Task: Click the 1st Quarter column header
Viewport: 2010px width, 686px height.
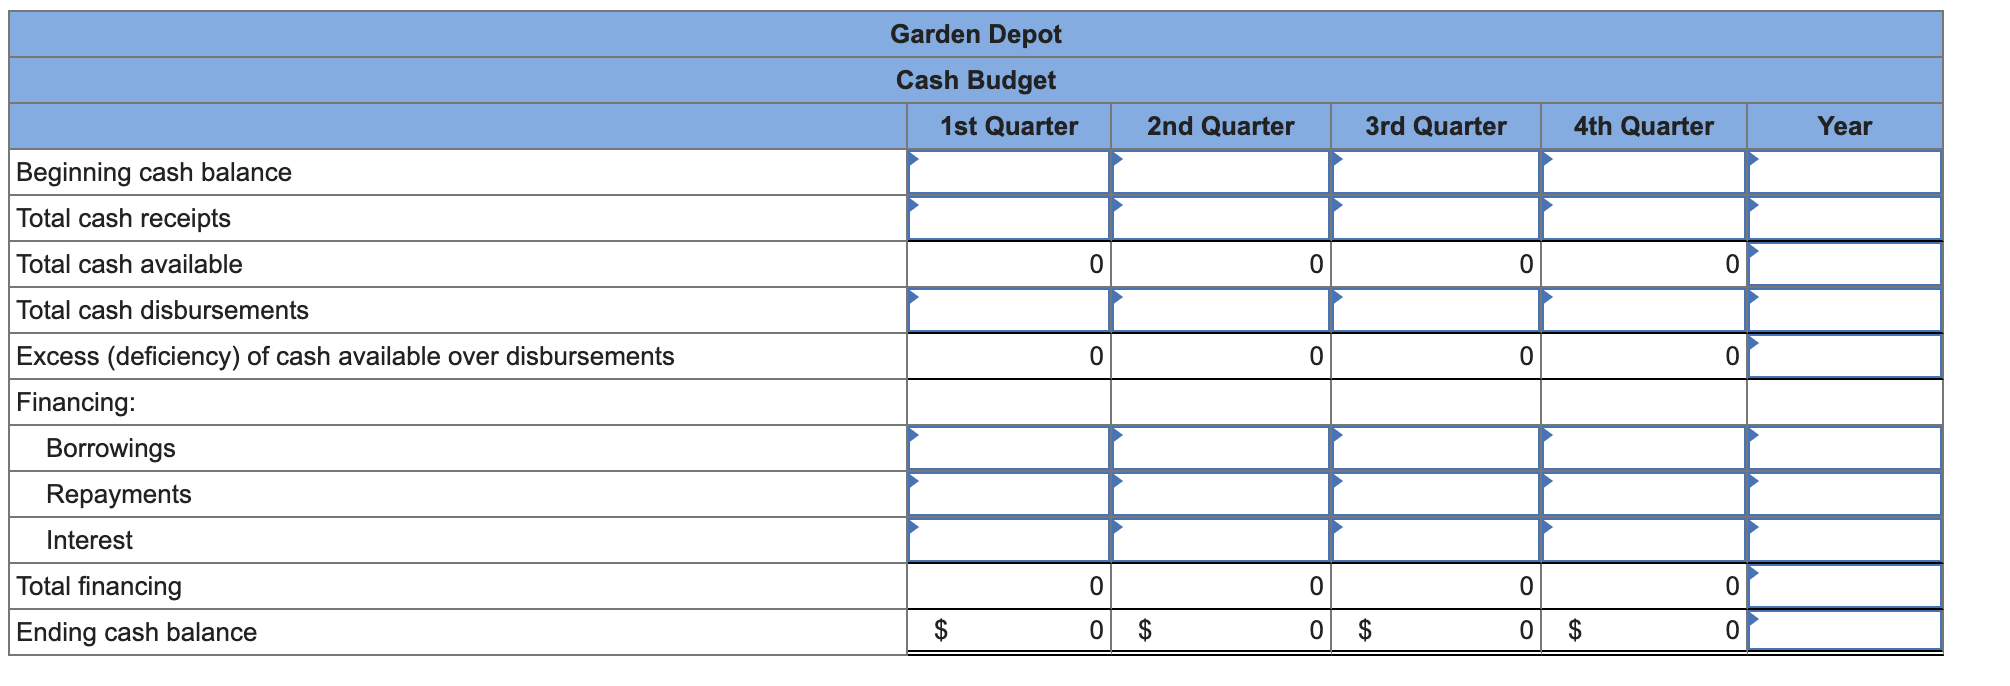Action: coord(1007,126)
